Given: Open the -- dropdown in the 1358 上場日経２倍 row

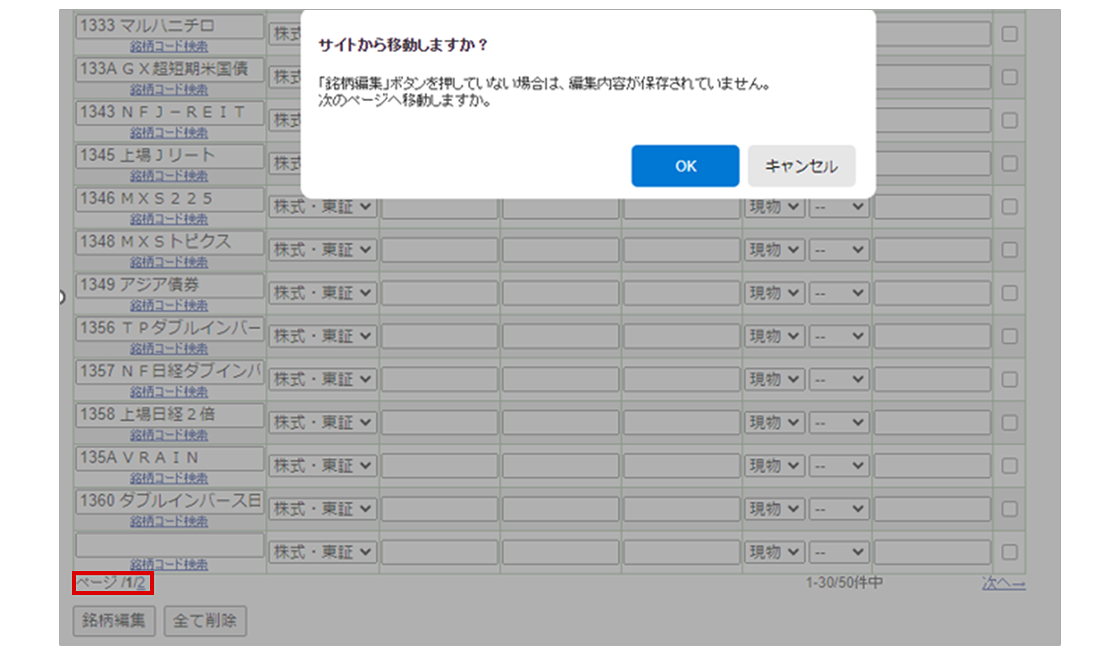Looking at the screenshot, I should 839,422.
